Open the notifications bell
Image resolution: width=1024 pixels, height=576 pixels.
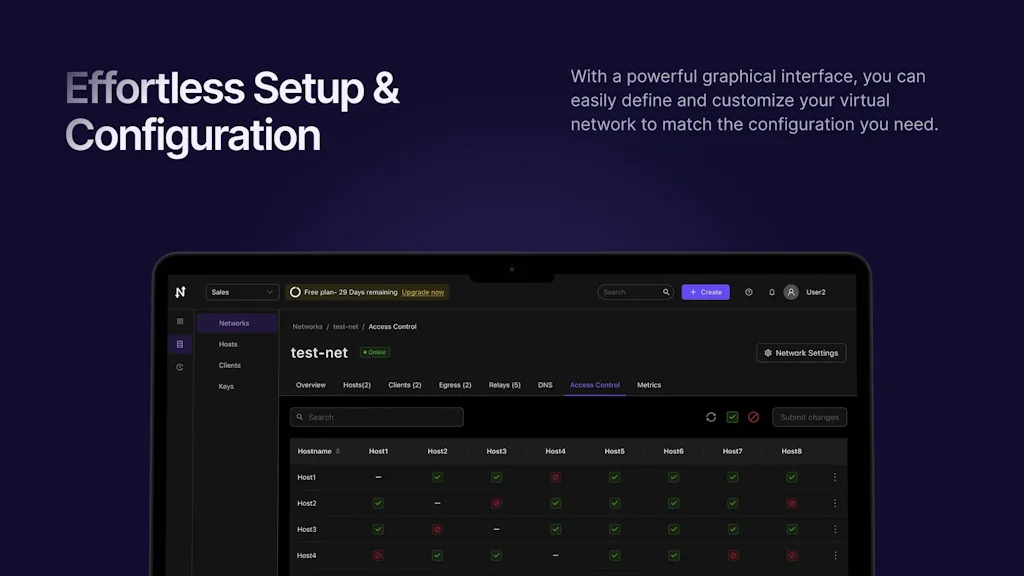pos(772,292)
